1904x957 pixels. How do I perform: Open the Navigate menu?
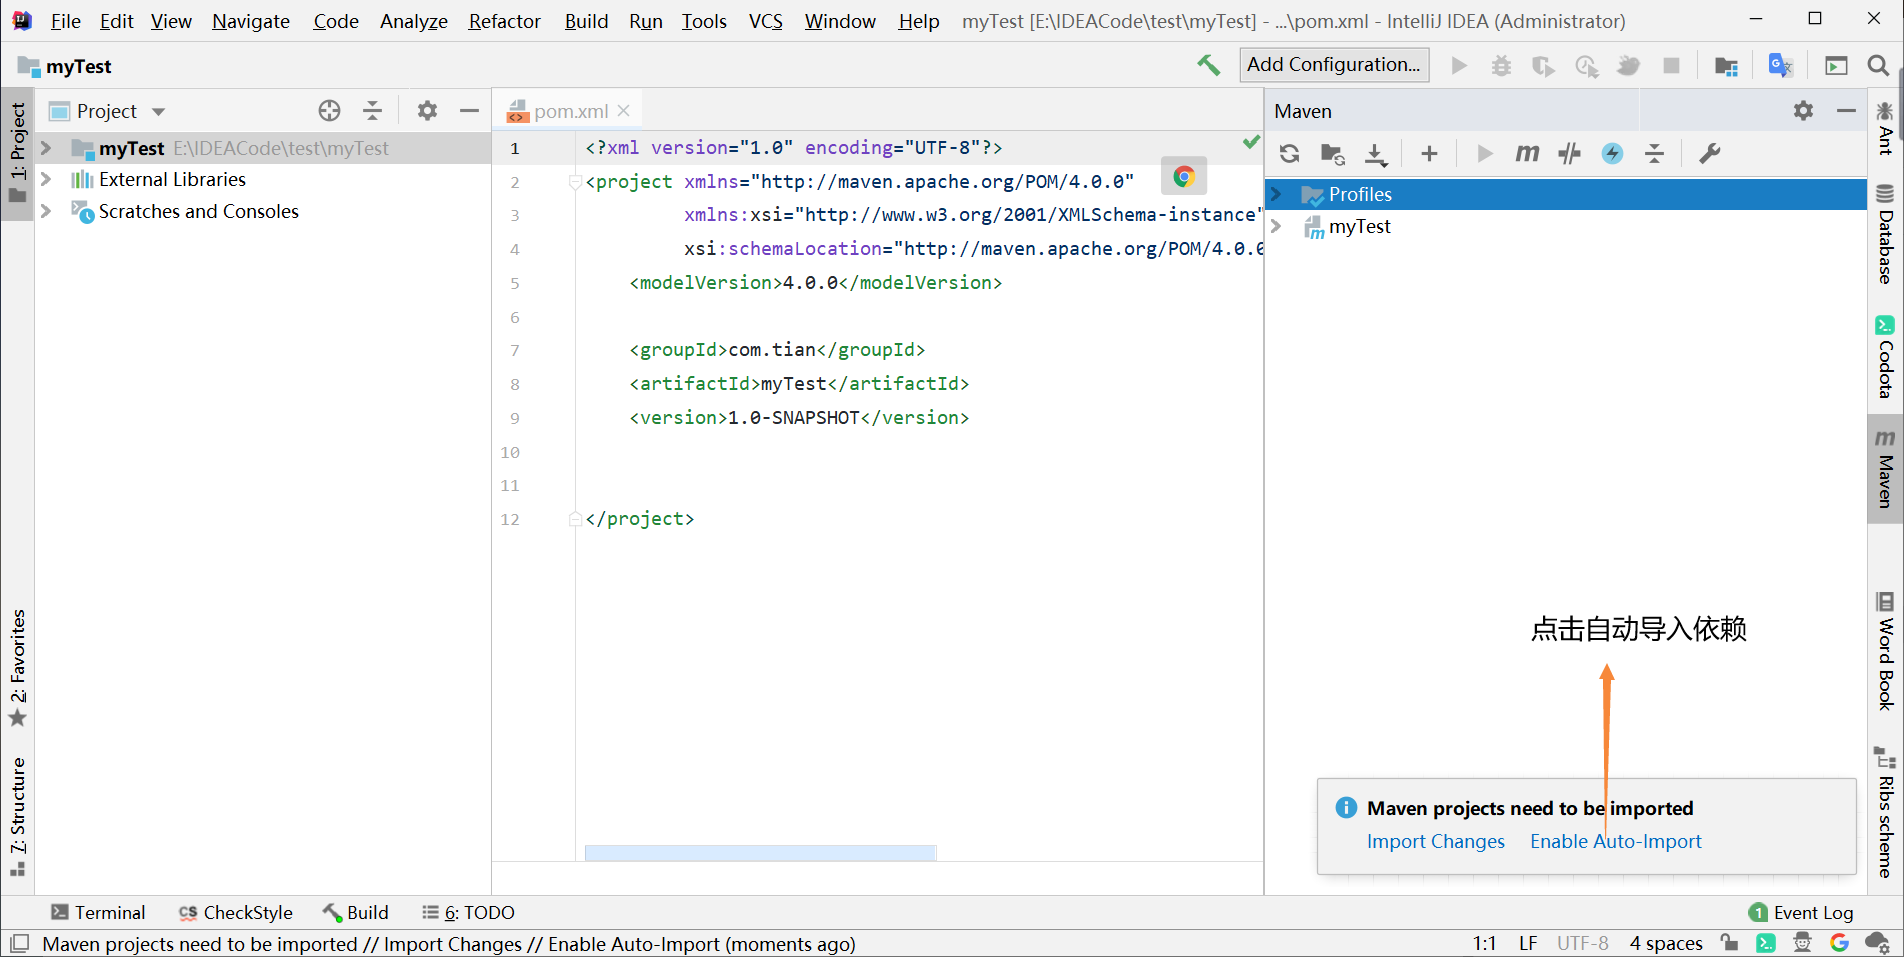[251, 21]
